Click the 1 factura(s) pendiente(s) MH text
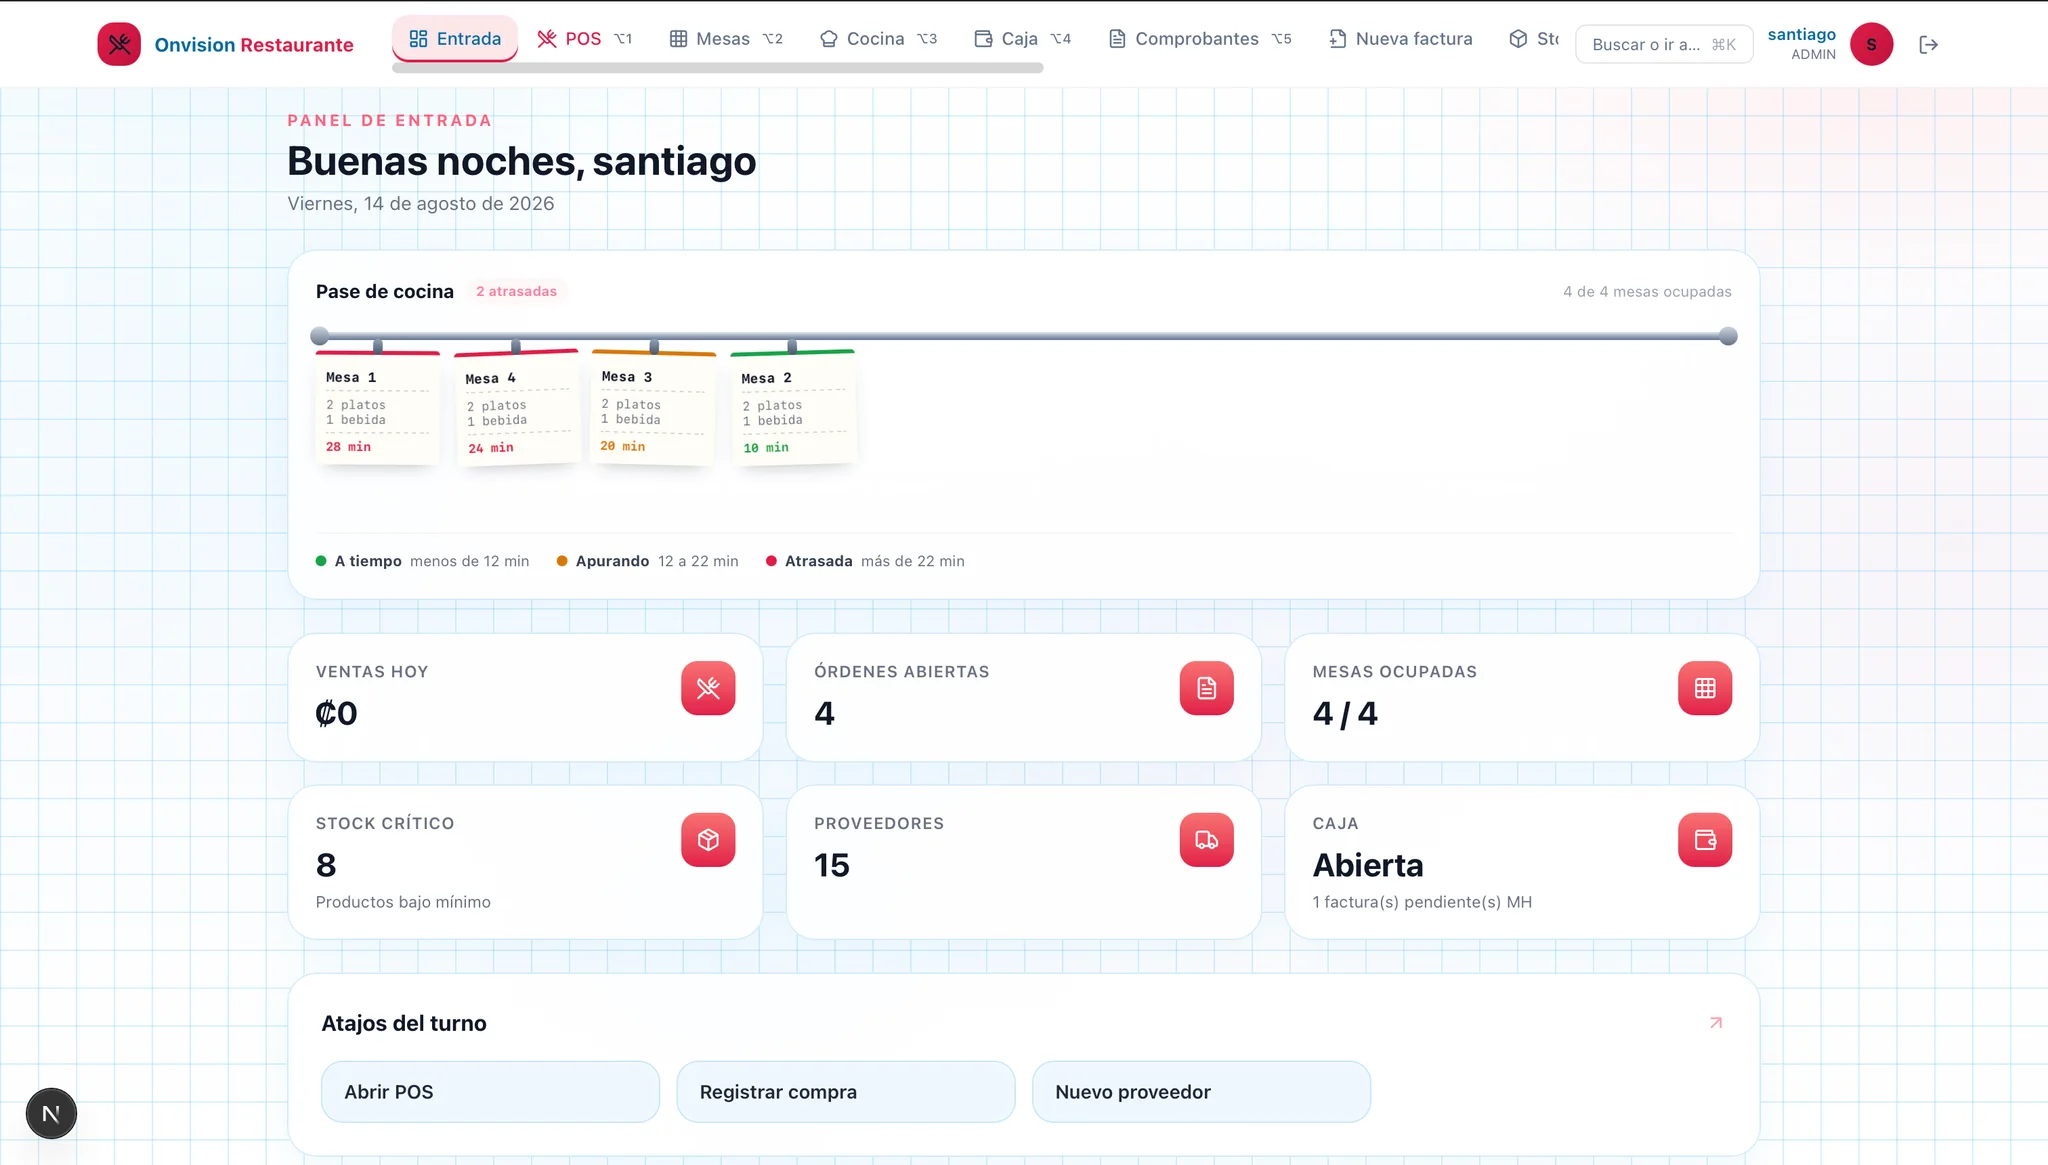This screenshot has width=2048, height=1165. click(x=1422, y=902)
